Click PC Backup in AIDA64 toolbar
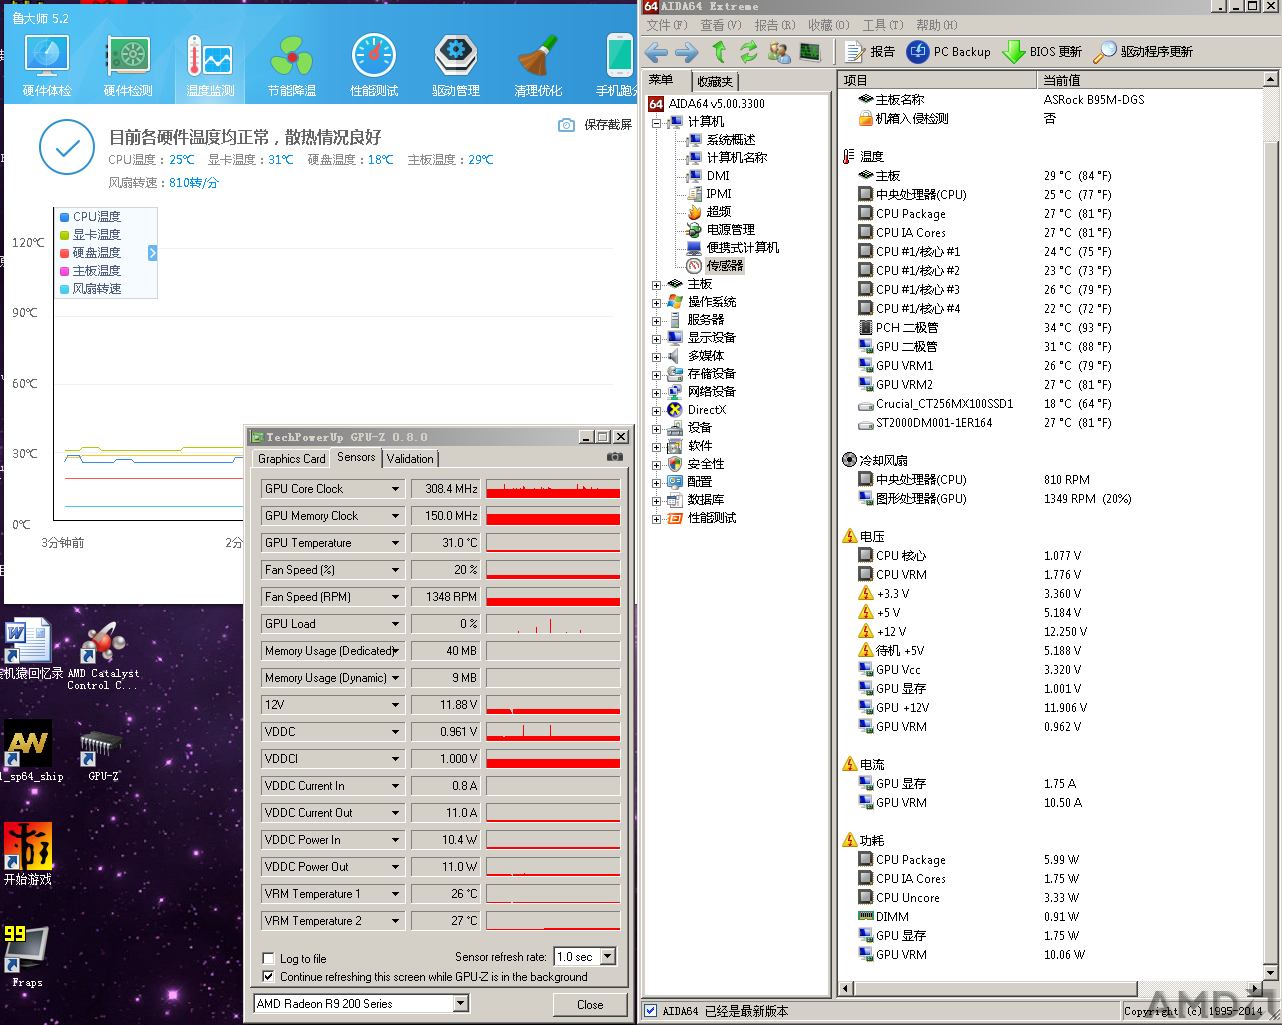This screenshot has height=1025, width=1282. tap(948, 52)
